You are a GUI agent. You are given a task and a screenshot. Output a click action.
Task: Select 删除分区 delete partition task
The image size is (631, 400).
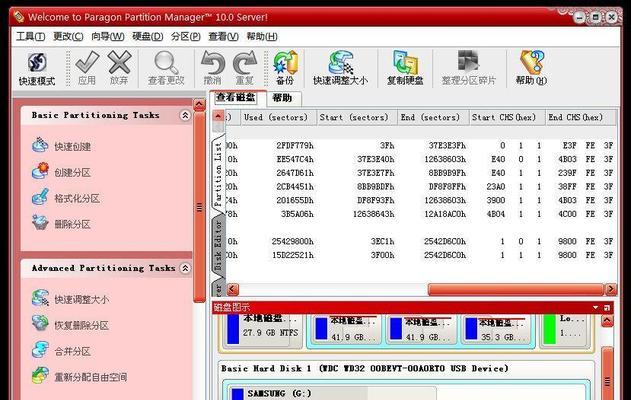pyautogui.click(x=61, y=224)
